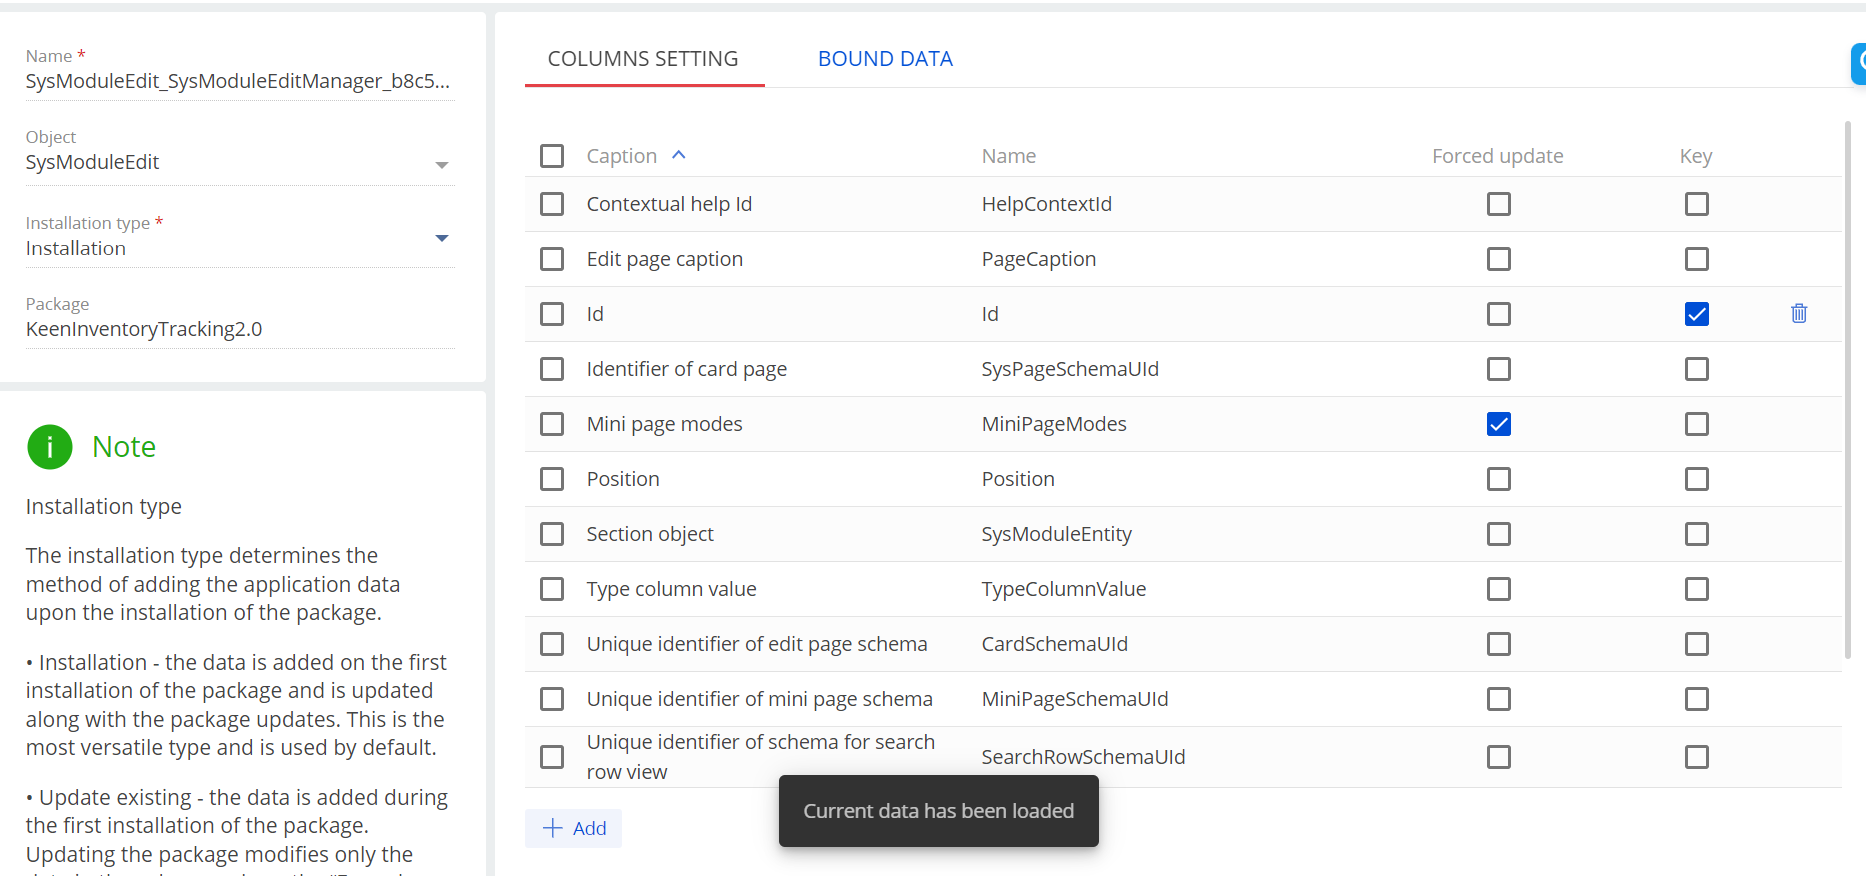
Task: Enable Forced update for SearchRowSchemaUId
Action: click(x=1499, y=757)
